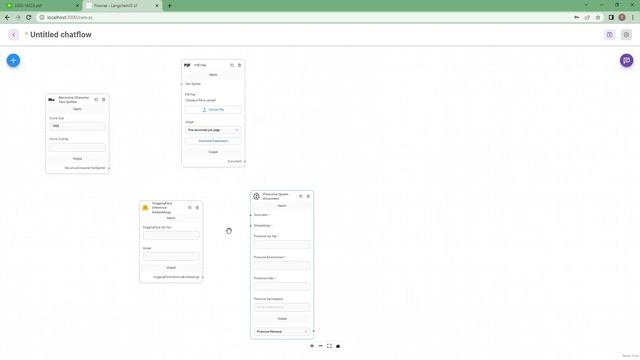Toggle canvas interactivity lock control
Screen dimensions: 640x360
(x=338, y=346)
